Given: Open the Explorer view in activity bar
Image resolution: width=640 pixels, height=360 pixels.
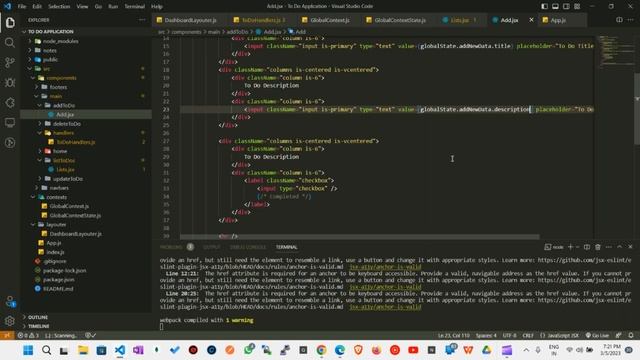Looking at the screenshot, I should tap(10, 23).
